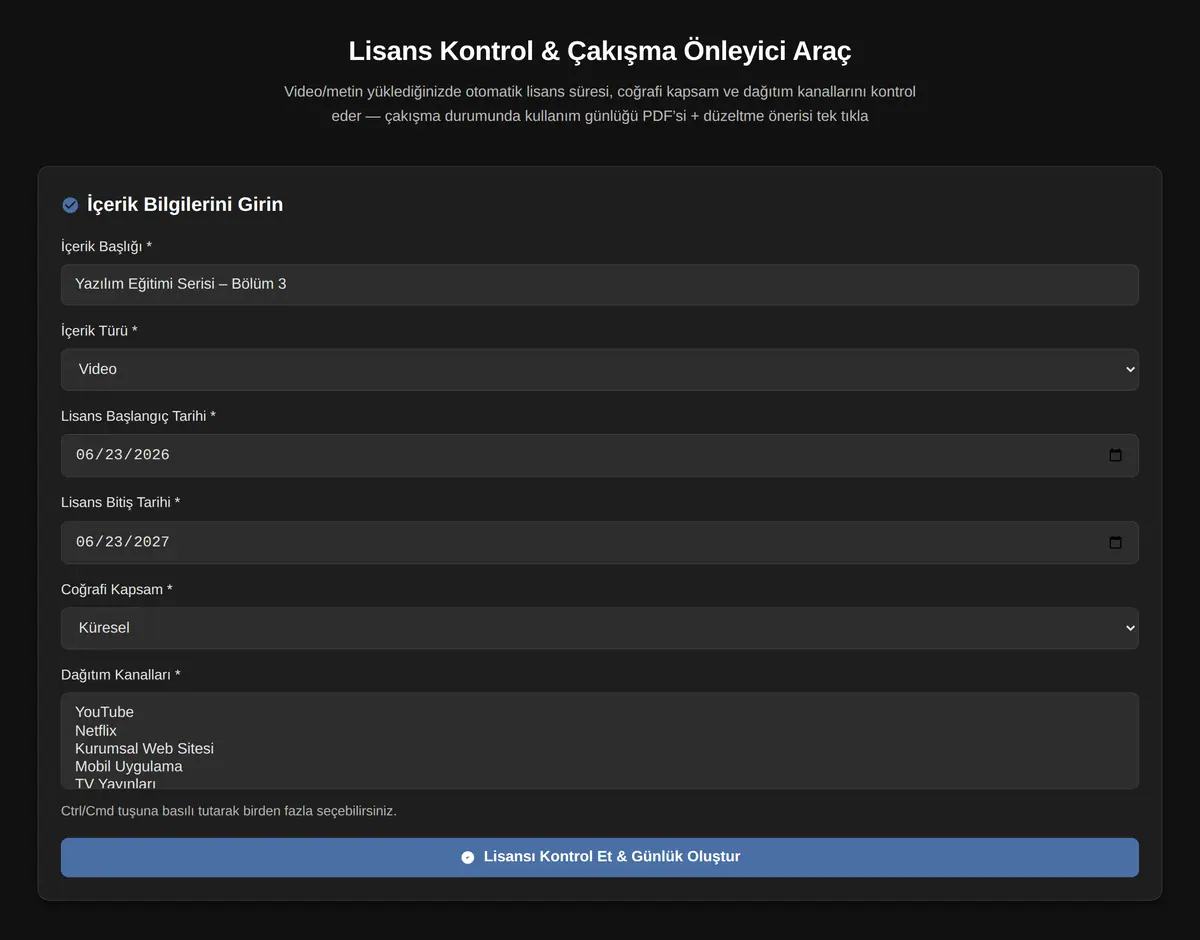The height and width of the screenshot is (940, 1200).
Task: Select YouTube in Dağıtım Kanalları list
Action: click(x=598, y=712)
